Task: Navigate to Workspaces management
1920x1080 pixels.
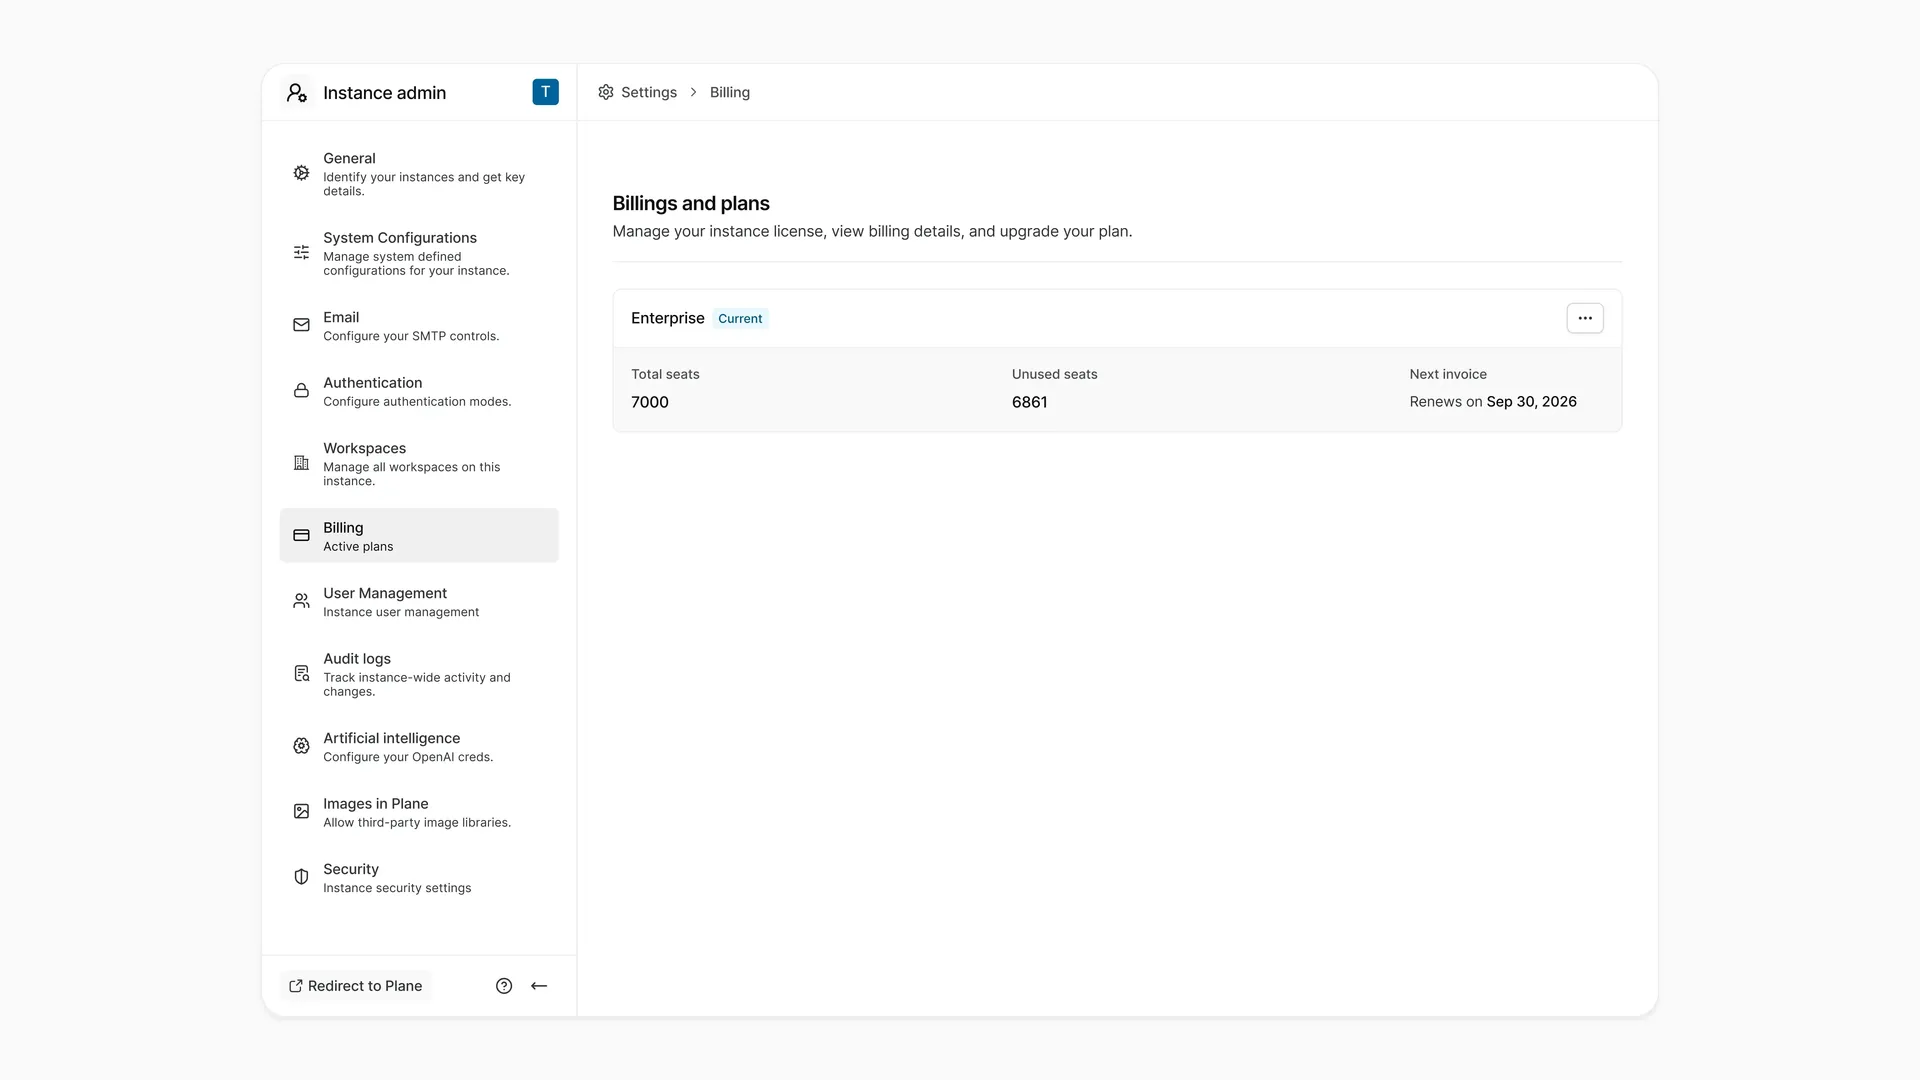Action: point(419,464)
